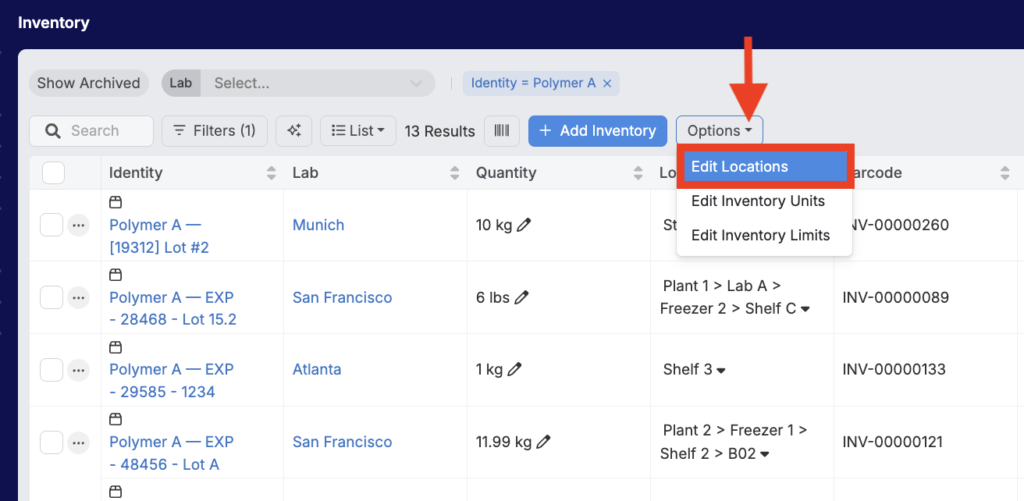Open San Francisco lab link in Lot 15.2 row
This screenshot has height=501, width=1024.
(342, 298)
